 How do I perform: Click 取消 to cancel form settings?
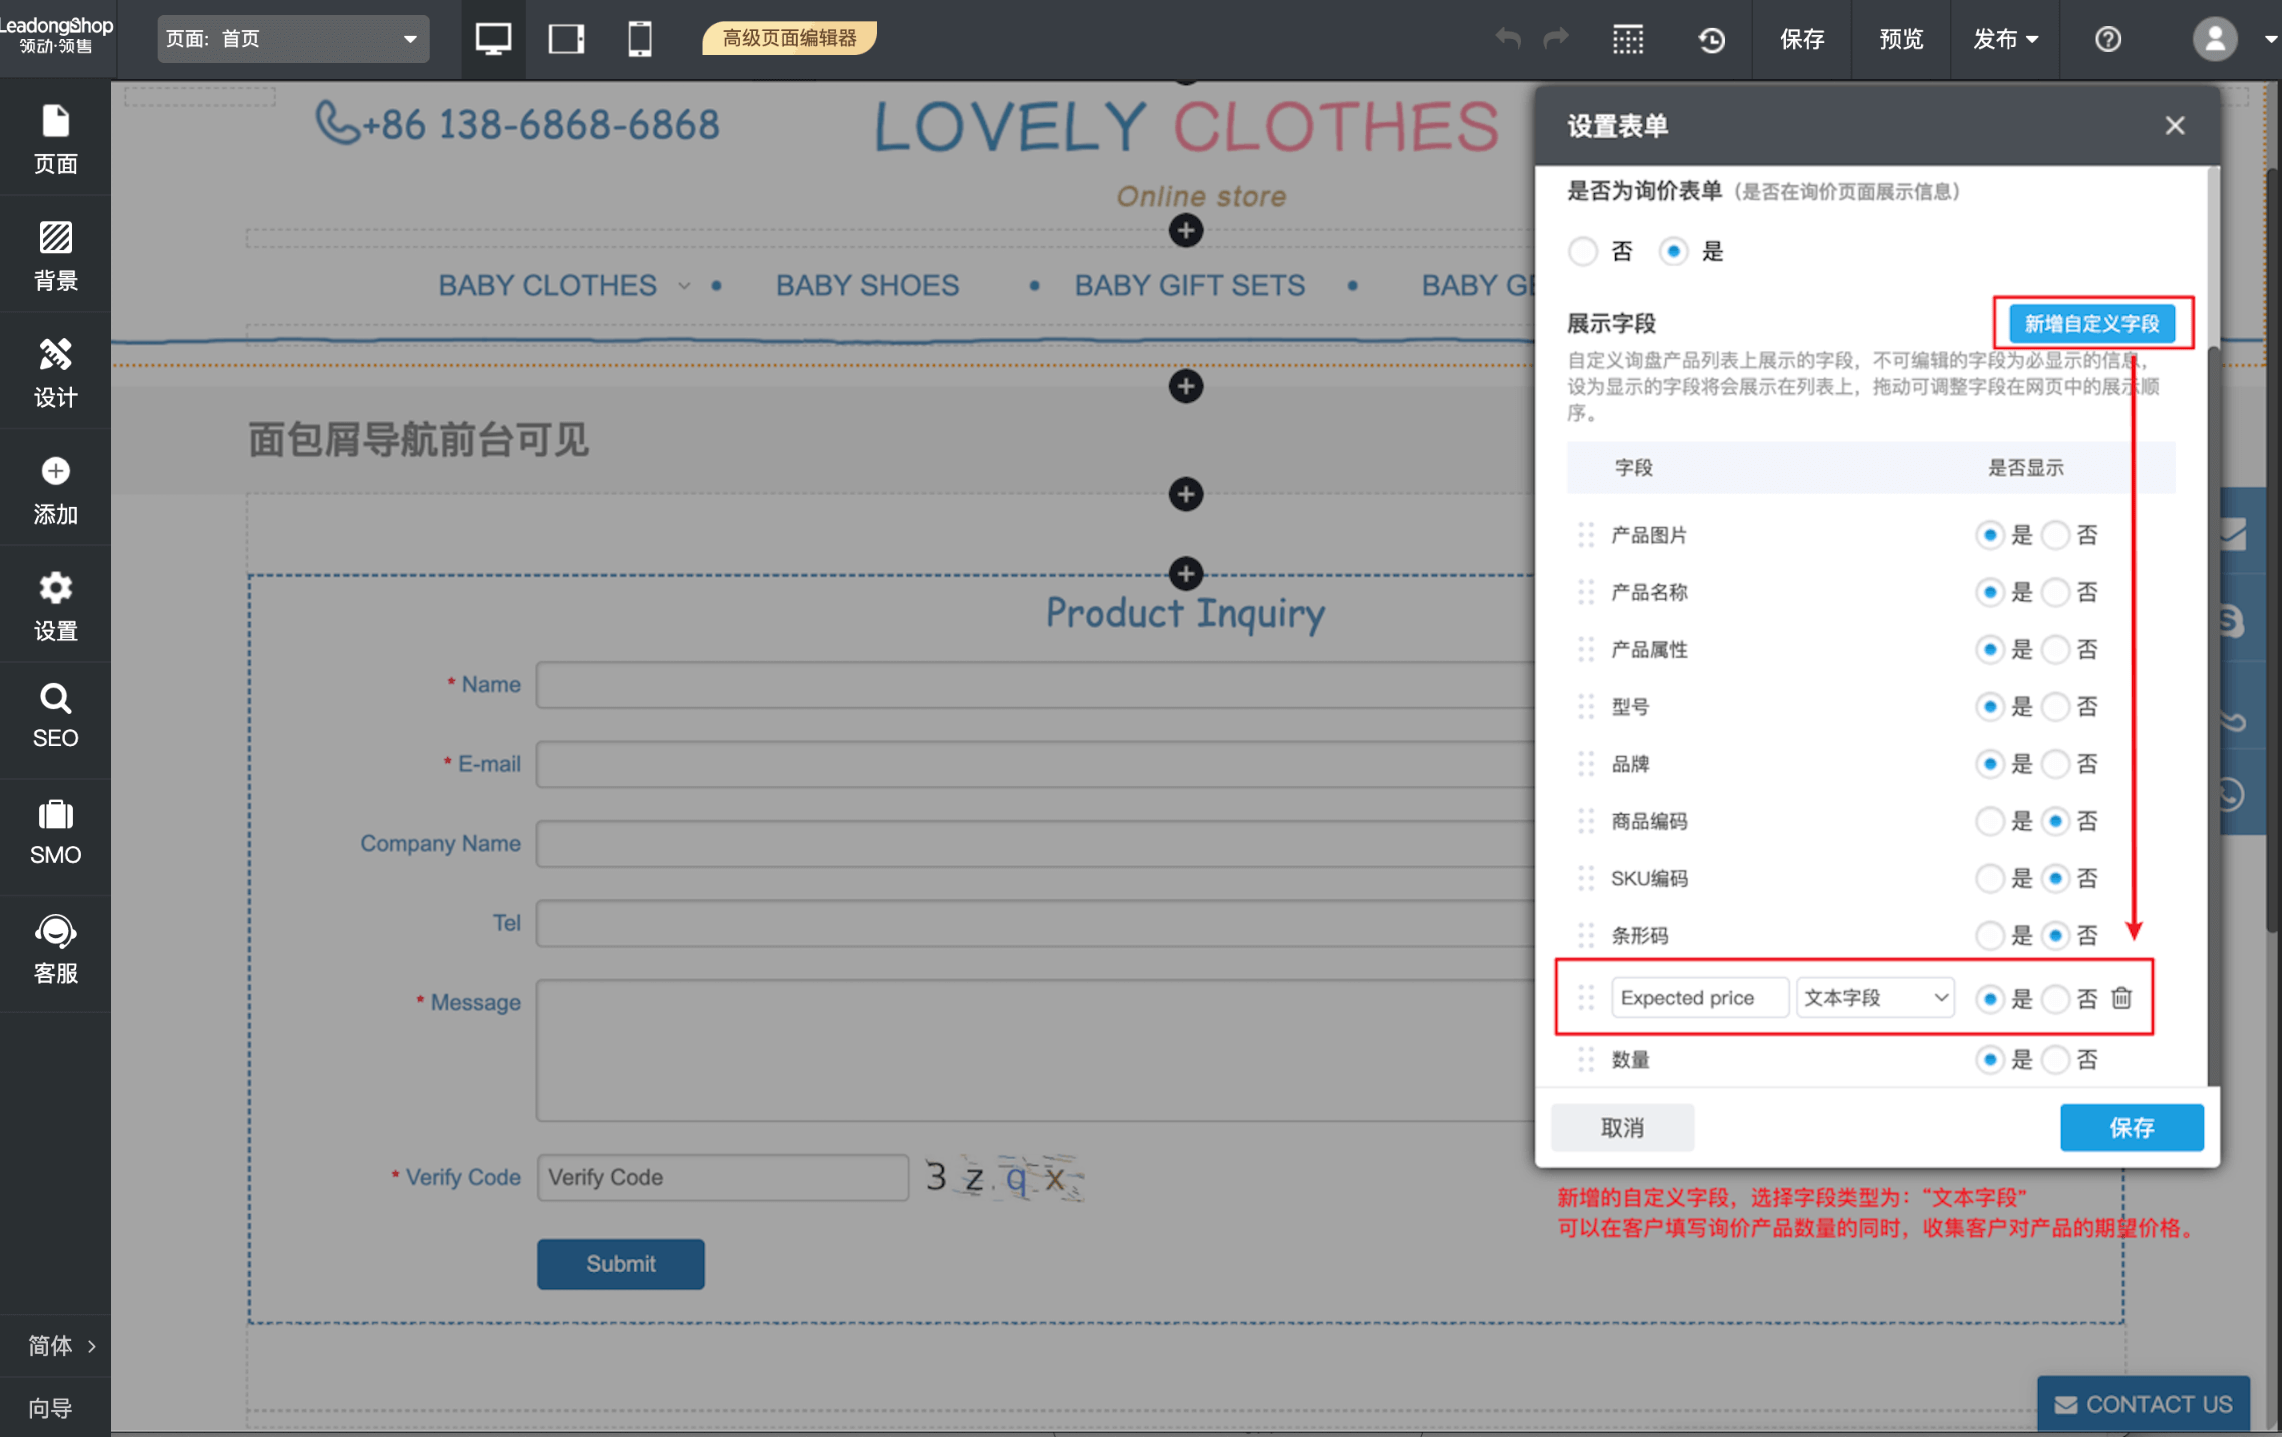tap(1622, 1128)
